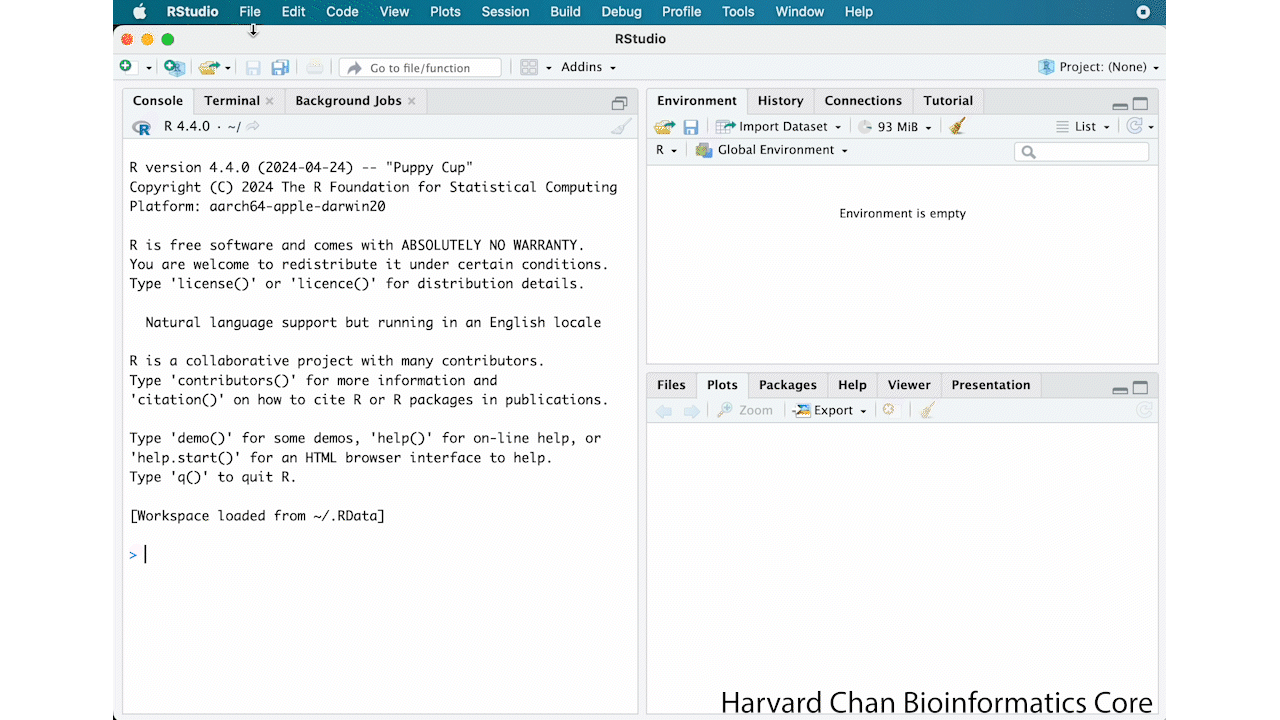Switch to the Tutorial tab

click(x=948, y=100)
